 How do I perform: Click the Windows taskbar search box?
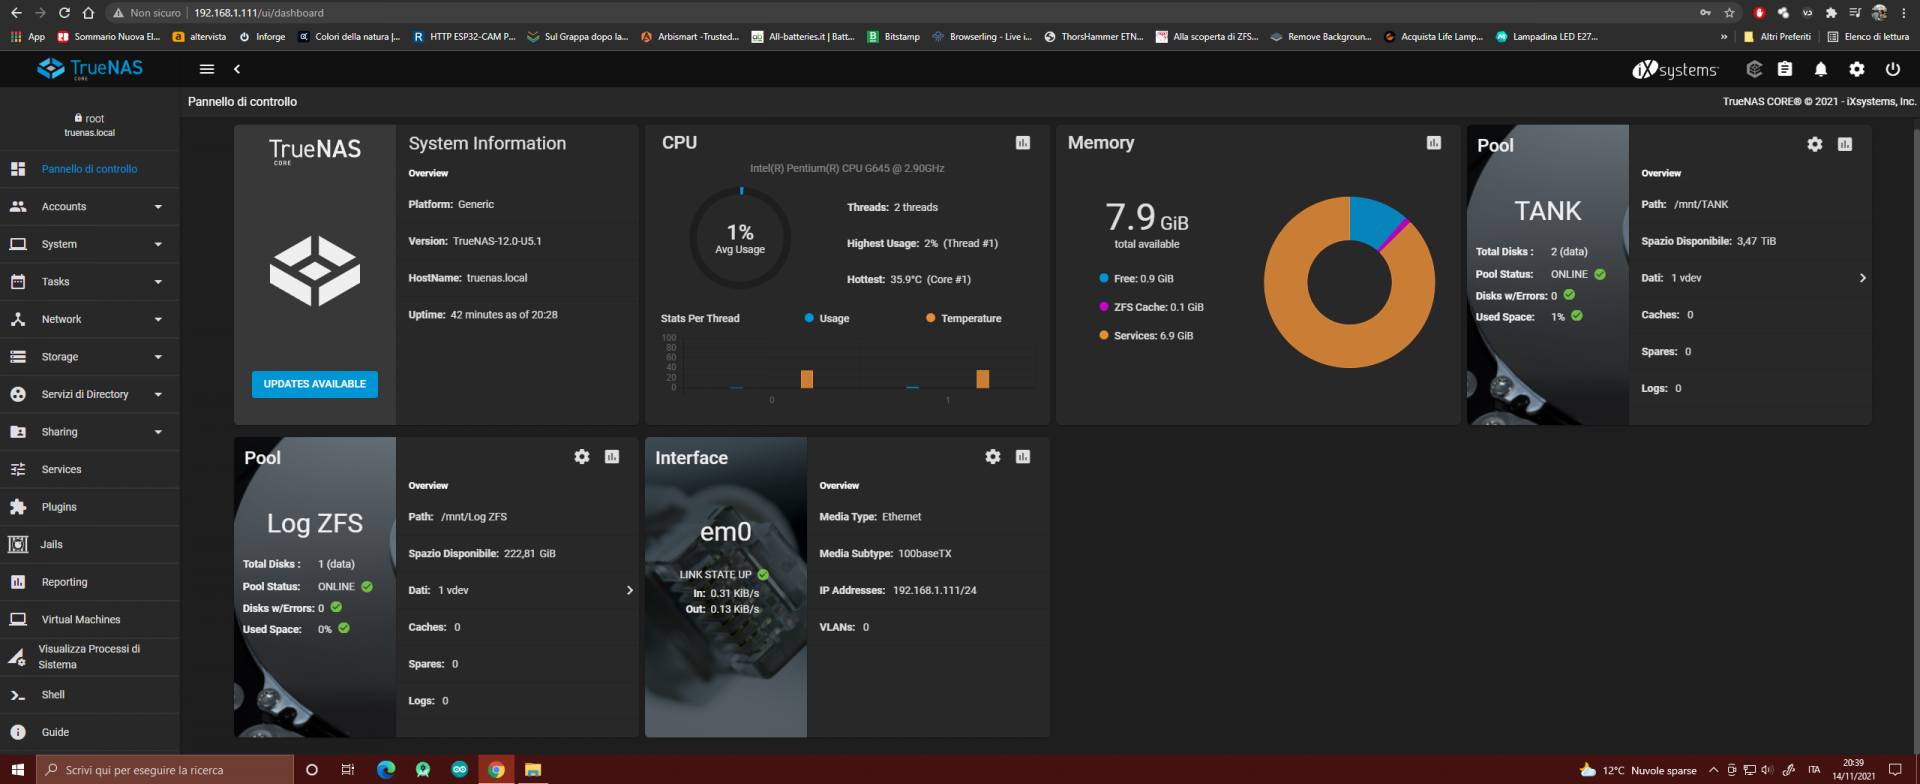click(x=165, y=770)
